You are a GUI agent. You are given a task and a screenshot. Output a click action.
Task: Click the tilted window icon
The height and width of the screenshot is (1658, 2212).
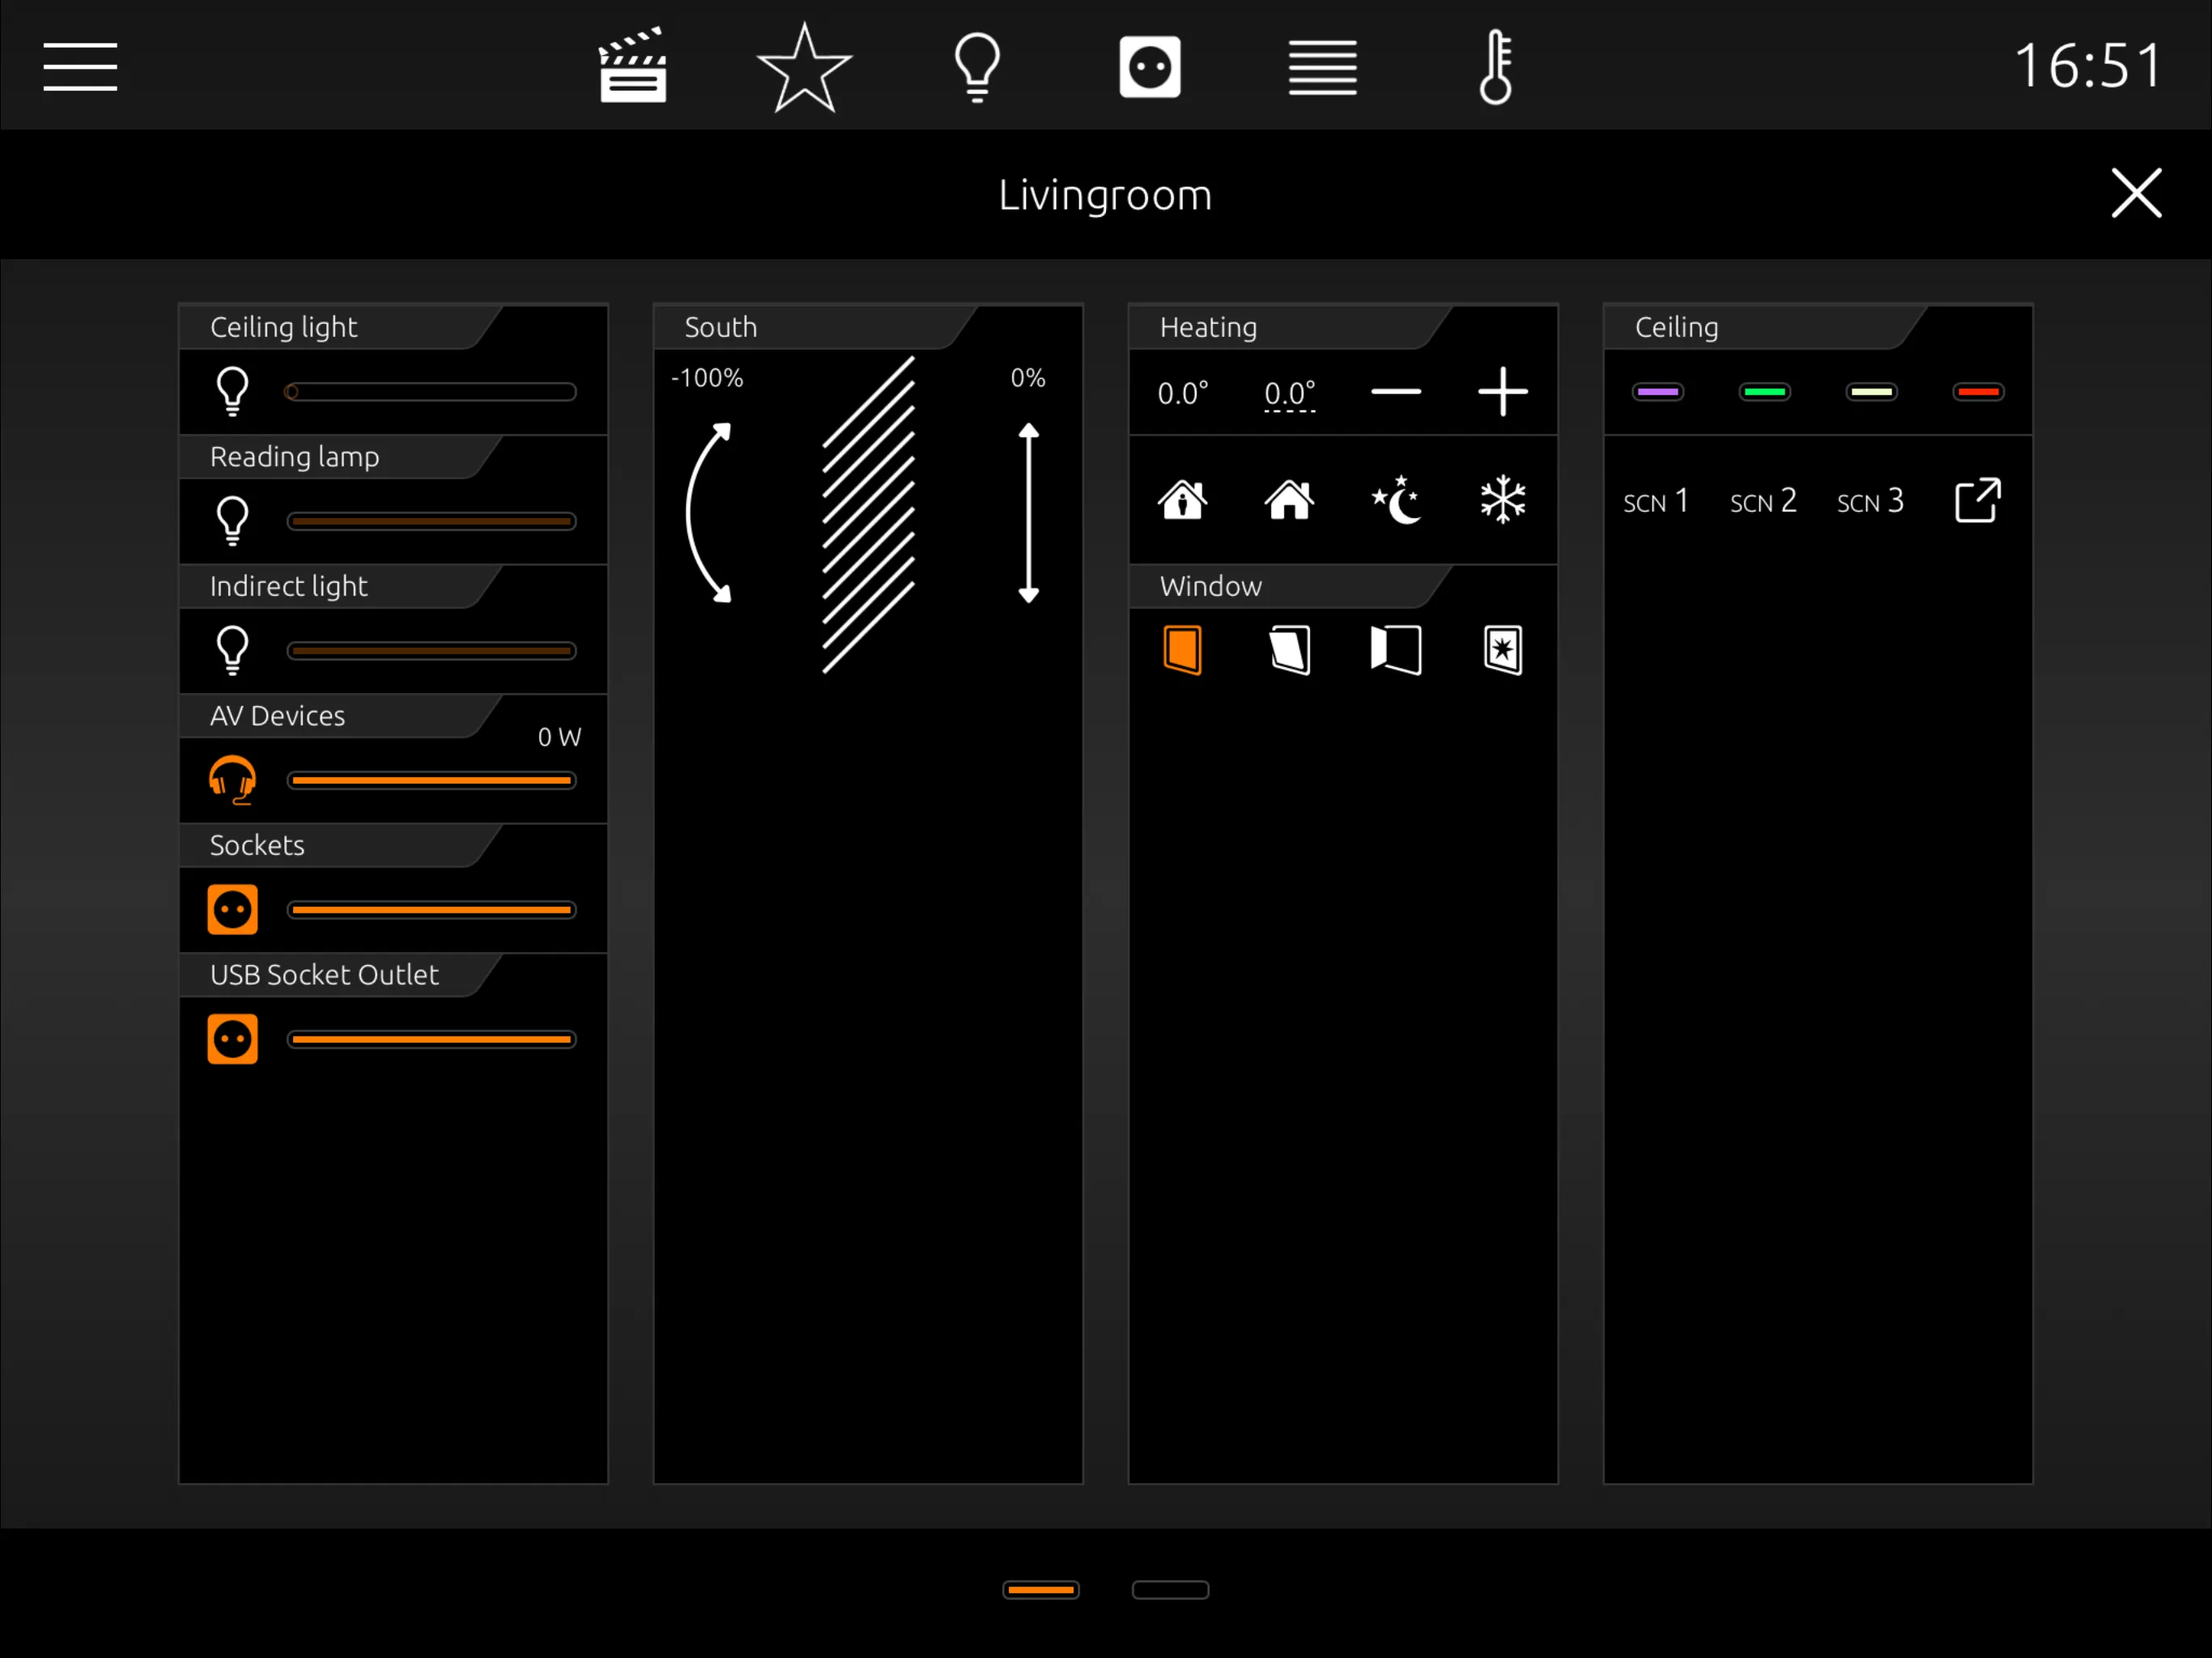click(1289, 650)
